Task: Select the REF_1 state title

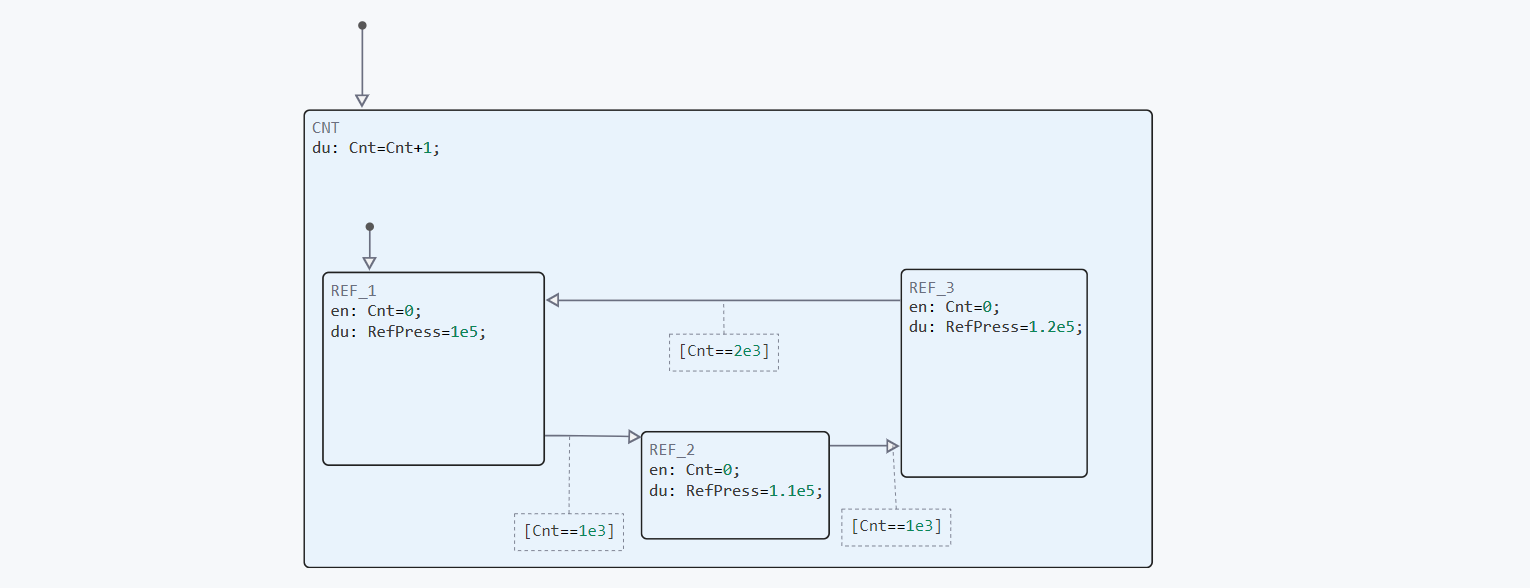Action: click(x=354, y=291)
